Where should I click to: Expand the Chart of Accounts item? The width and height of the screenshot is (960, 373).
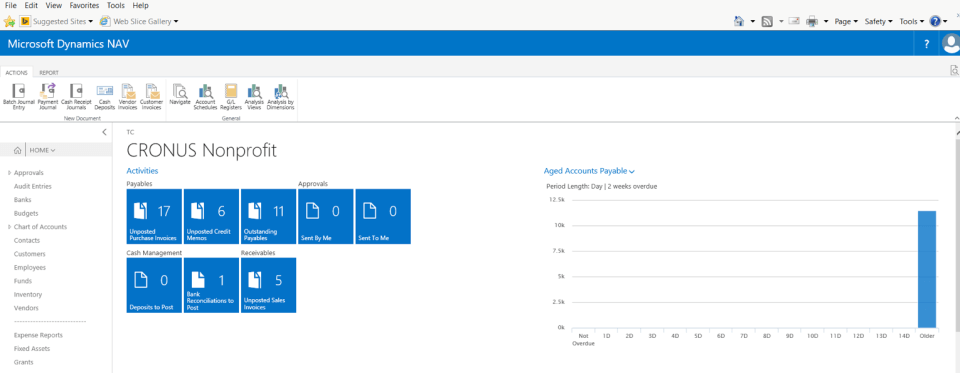9,227
